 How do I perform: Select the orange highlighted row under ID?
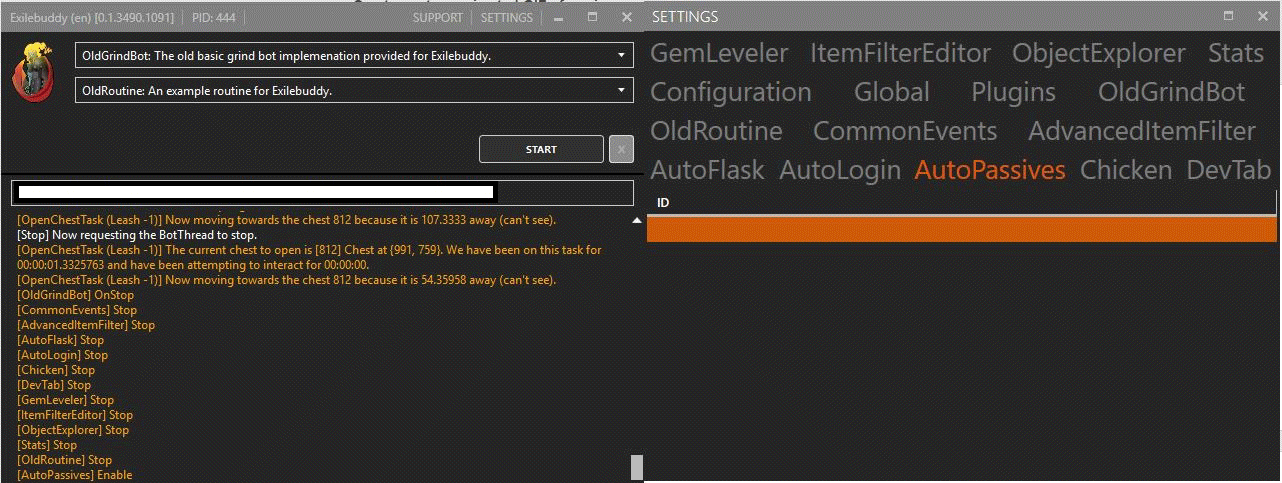coord(962,229)
